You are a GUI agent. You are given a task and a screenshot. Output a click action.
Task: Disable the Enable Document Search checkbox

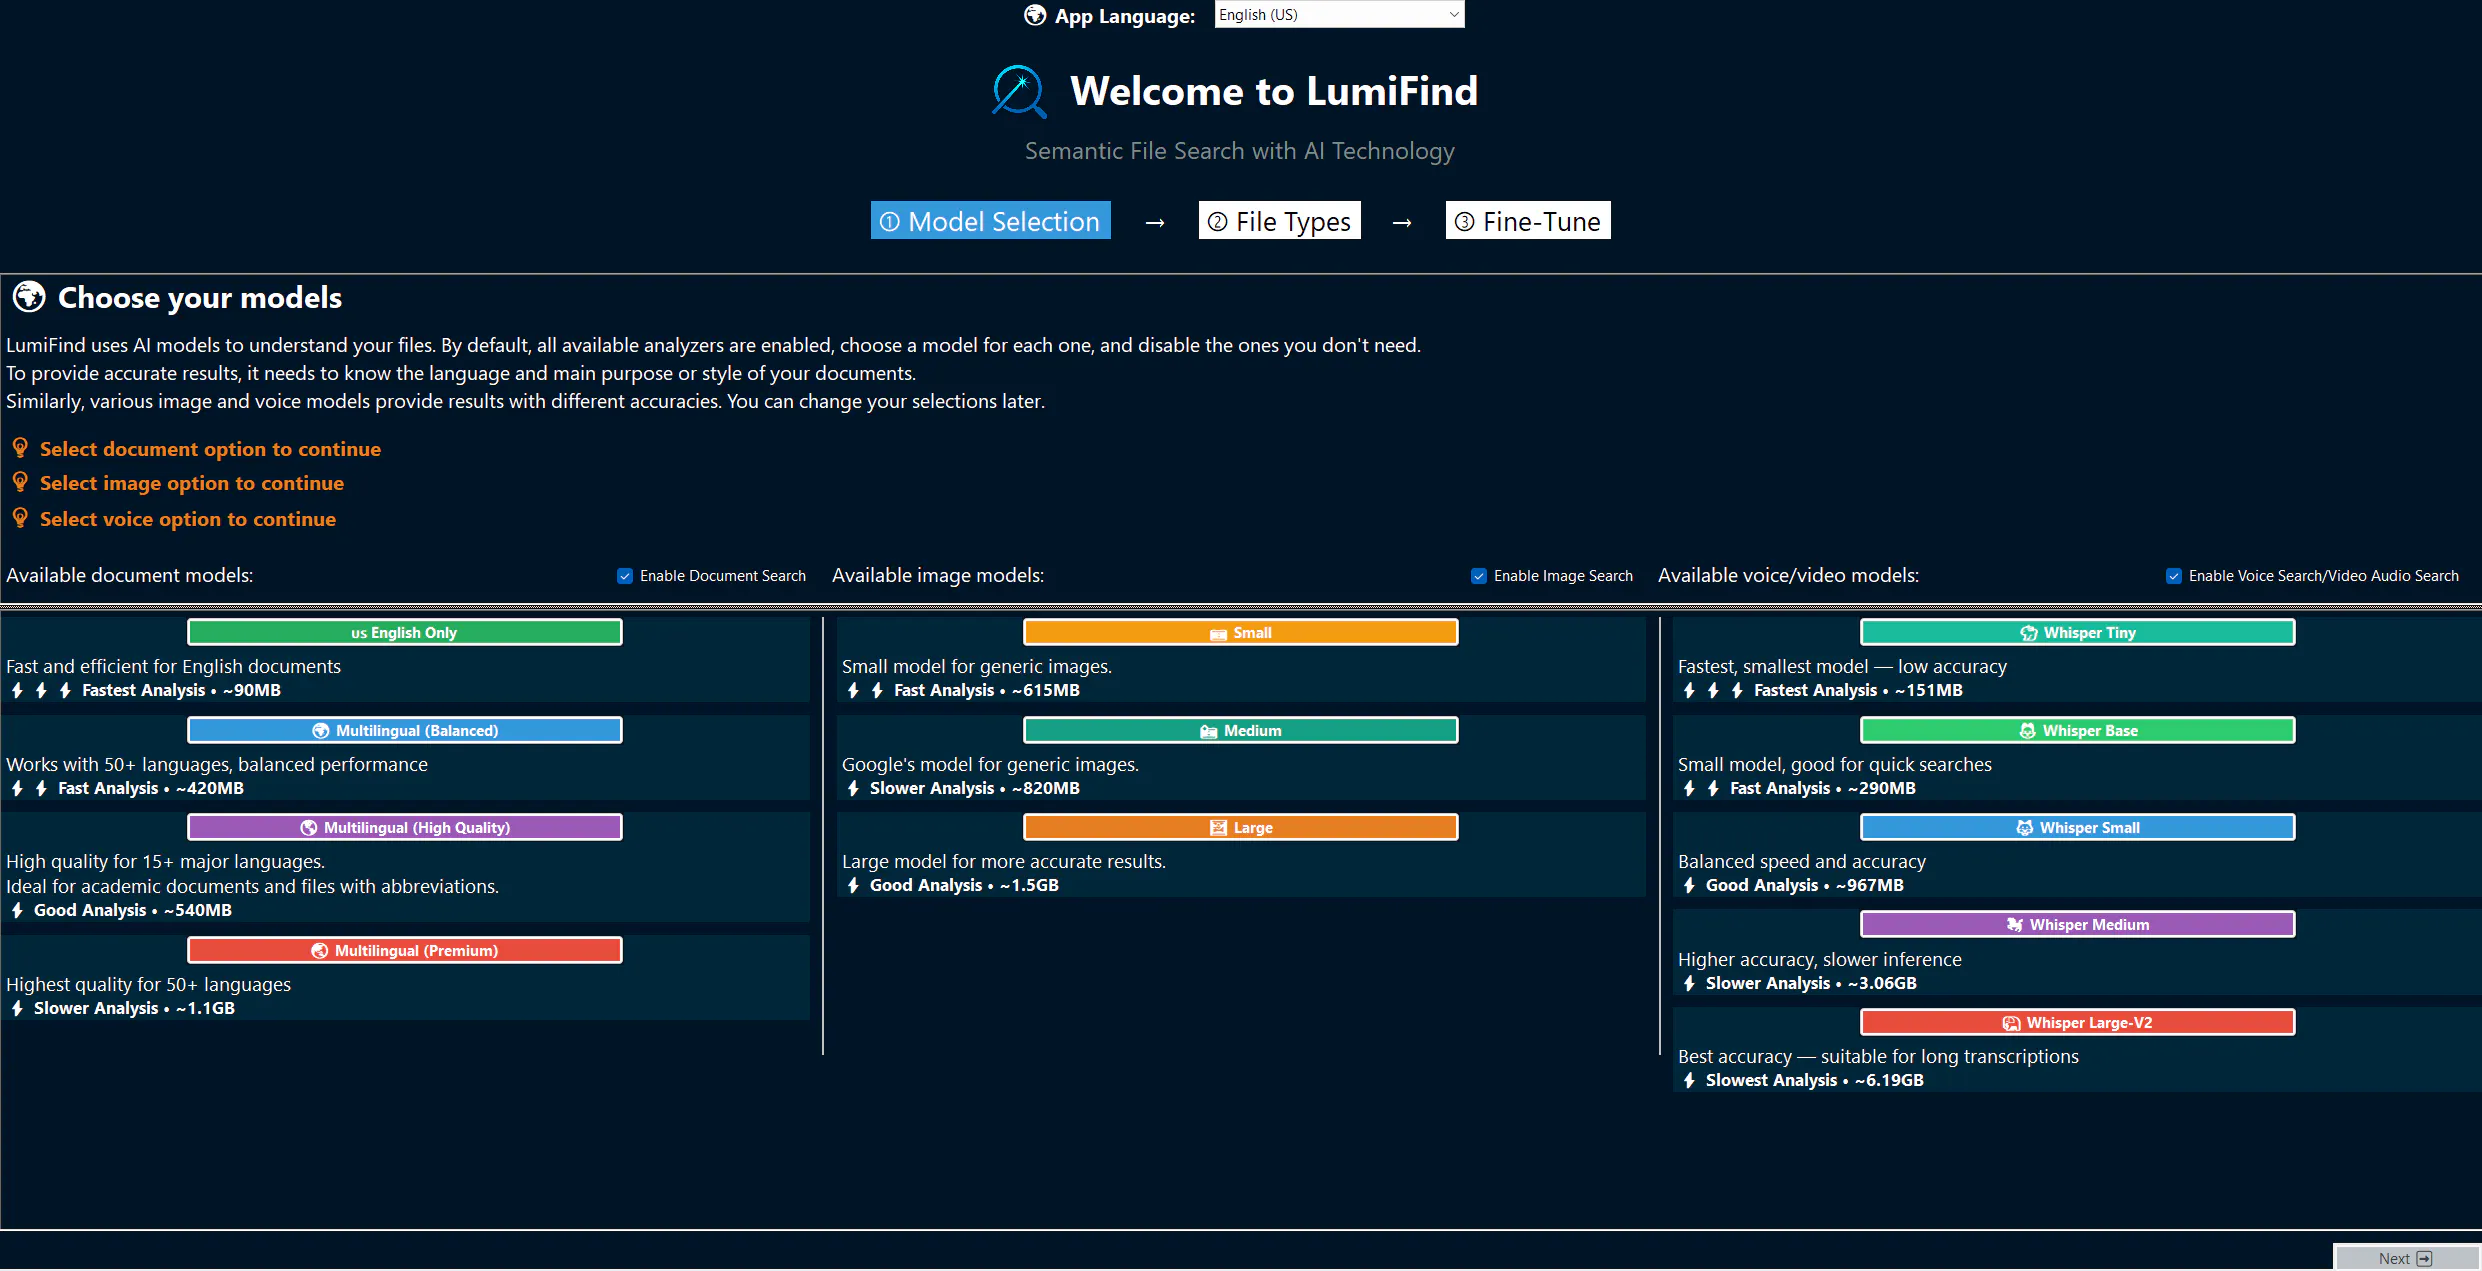(625, 576)
